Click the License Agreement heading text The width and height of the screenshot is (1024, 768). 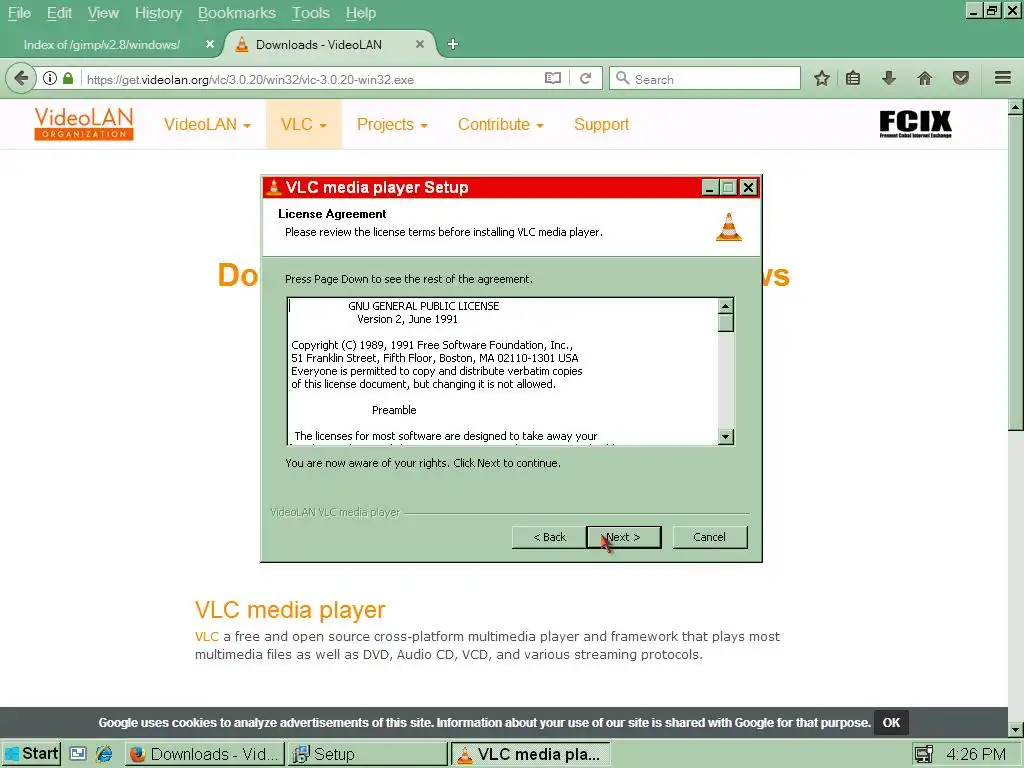(332, 214)
